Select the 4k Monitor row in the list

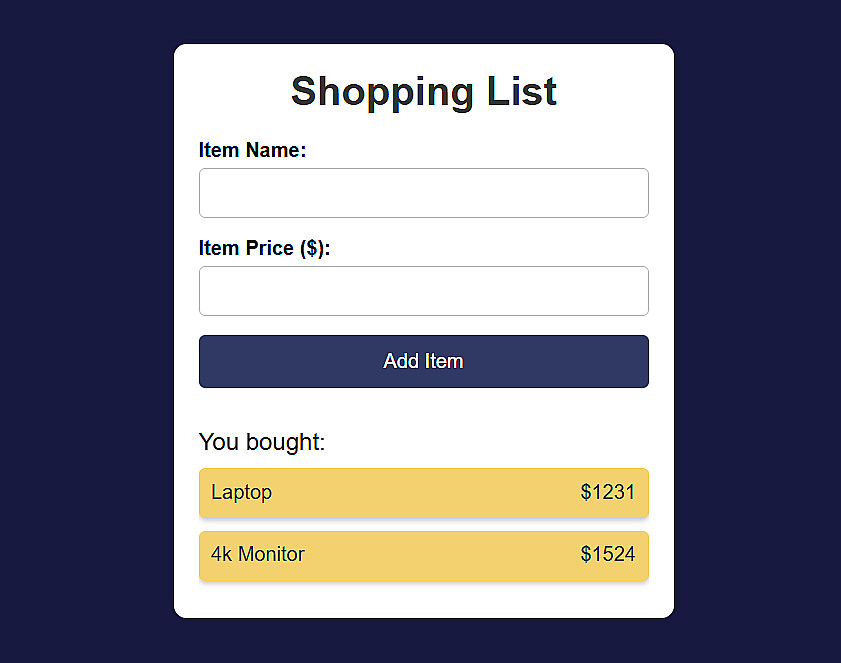coord(423,555)
